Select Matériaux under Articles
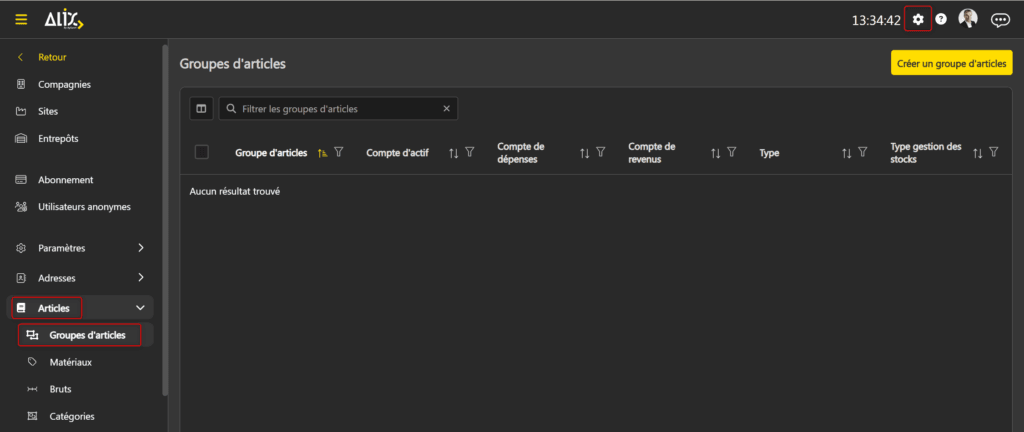Image resolution: width=1024 pixels, height=432 pixels. pos(70,362)
